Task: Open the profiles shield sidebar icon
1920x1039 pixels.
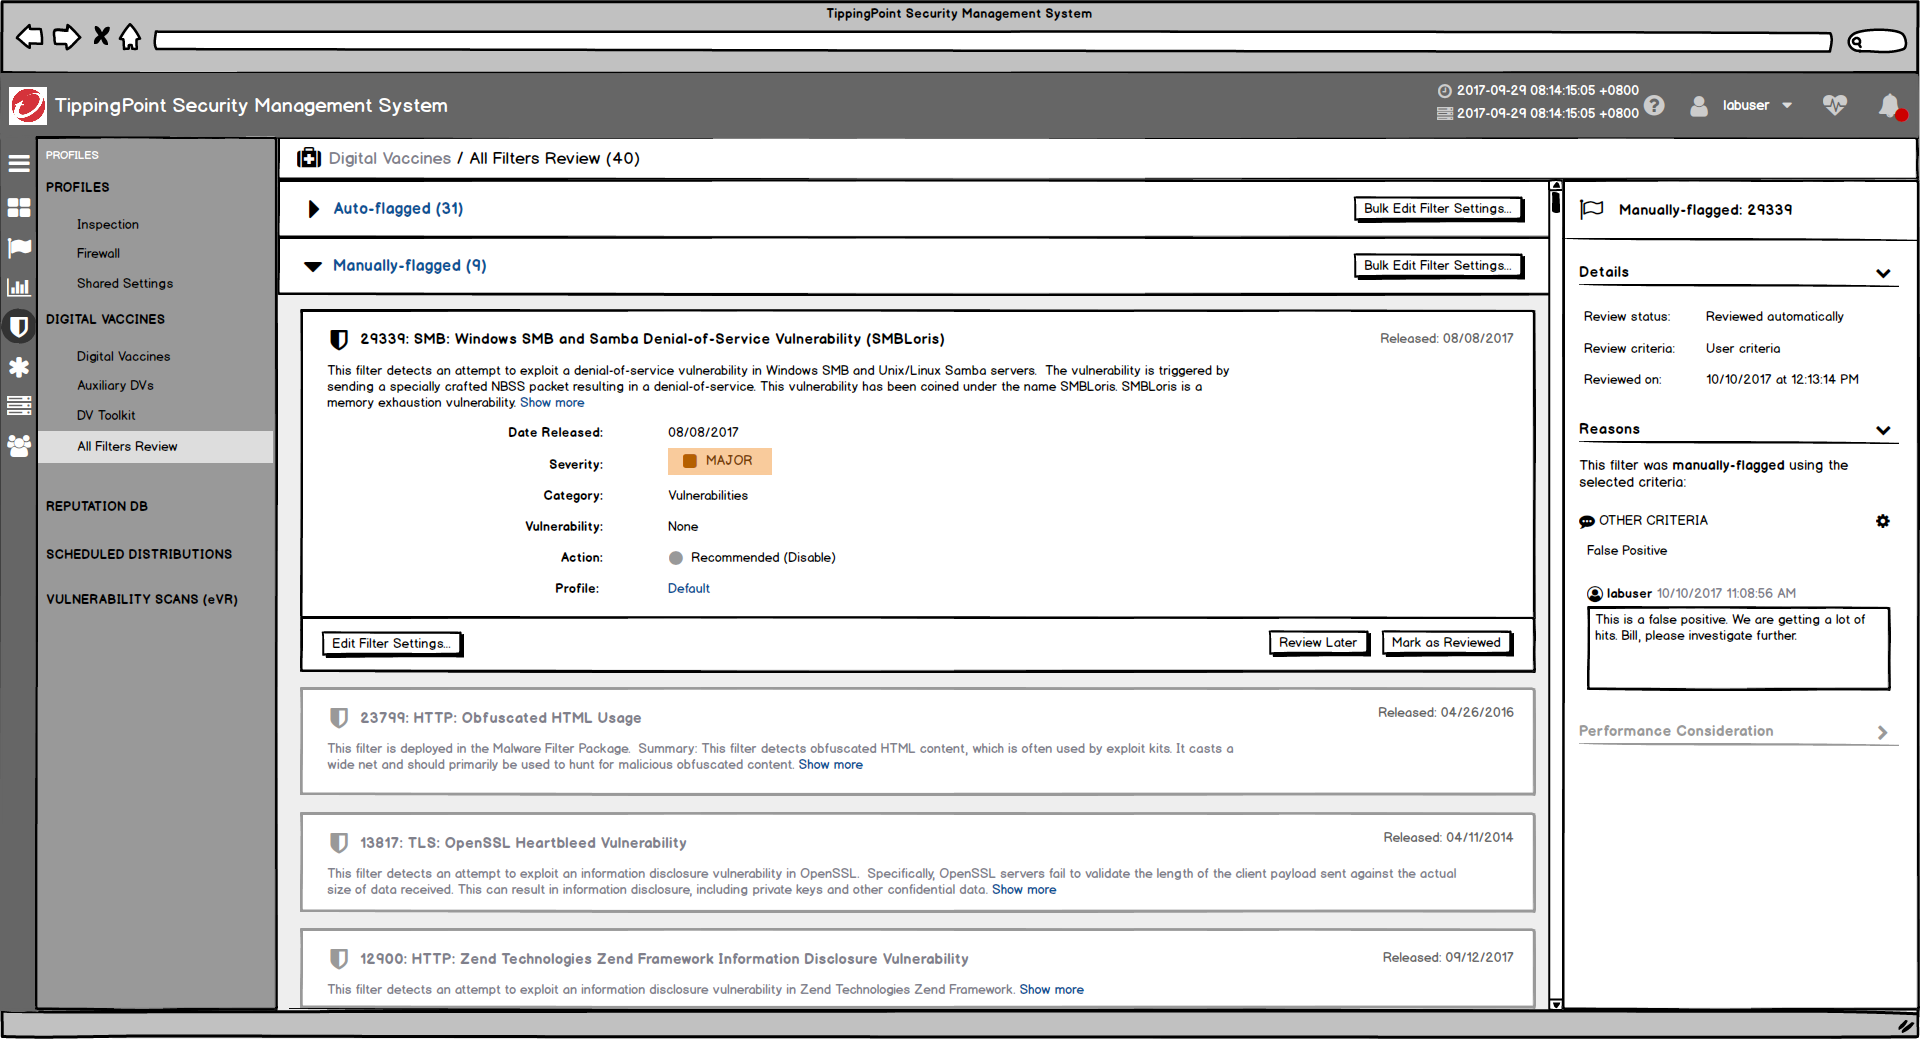Action: 19,326
